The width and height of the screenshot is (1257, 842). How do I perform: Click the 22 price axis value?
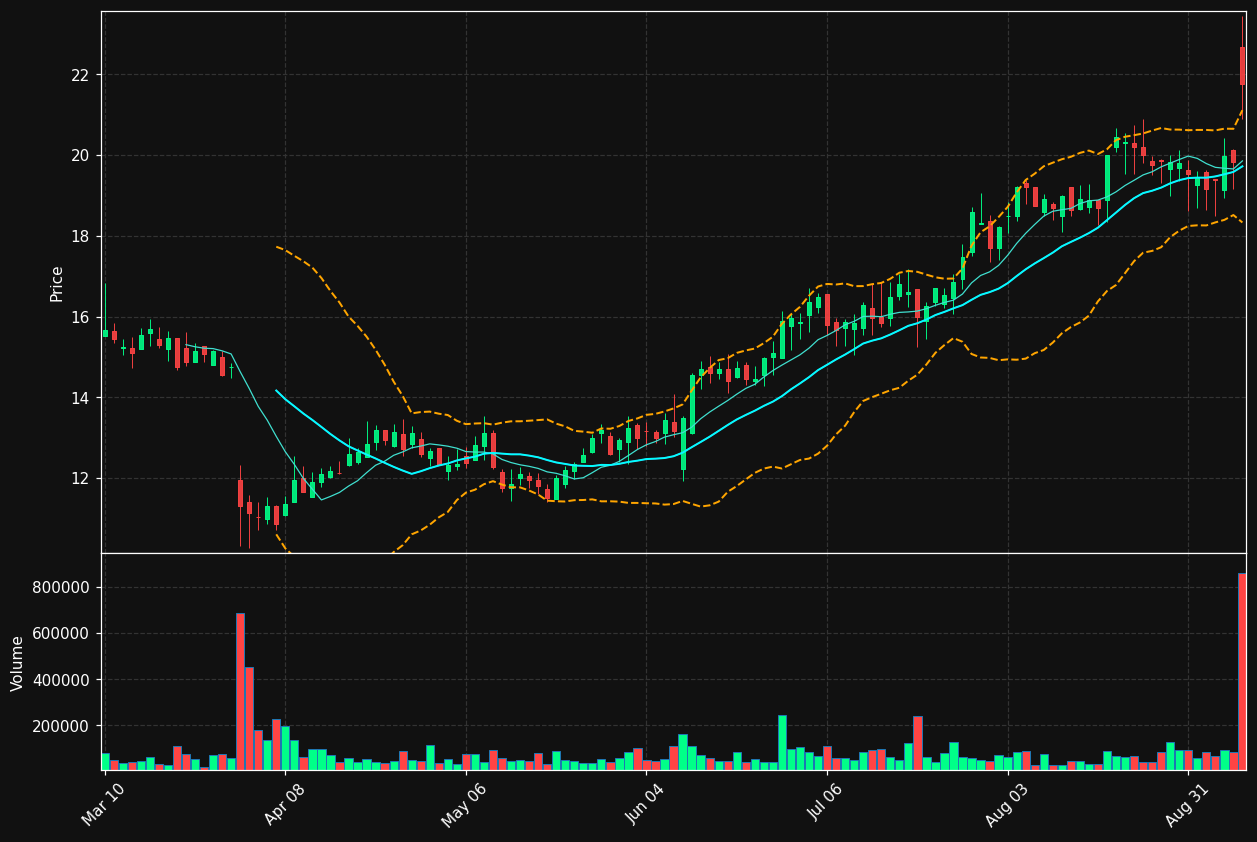pyautogui.click(x=80, y=75)
